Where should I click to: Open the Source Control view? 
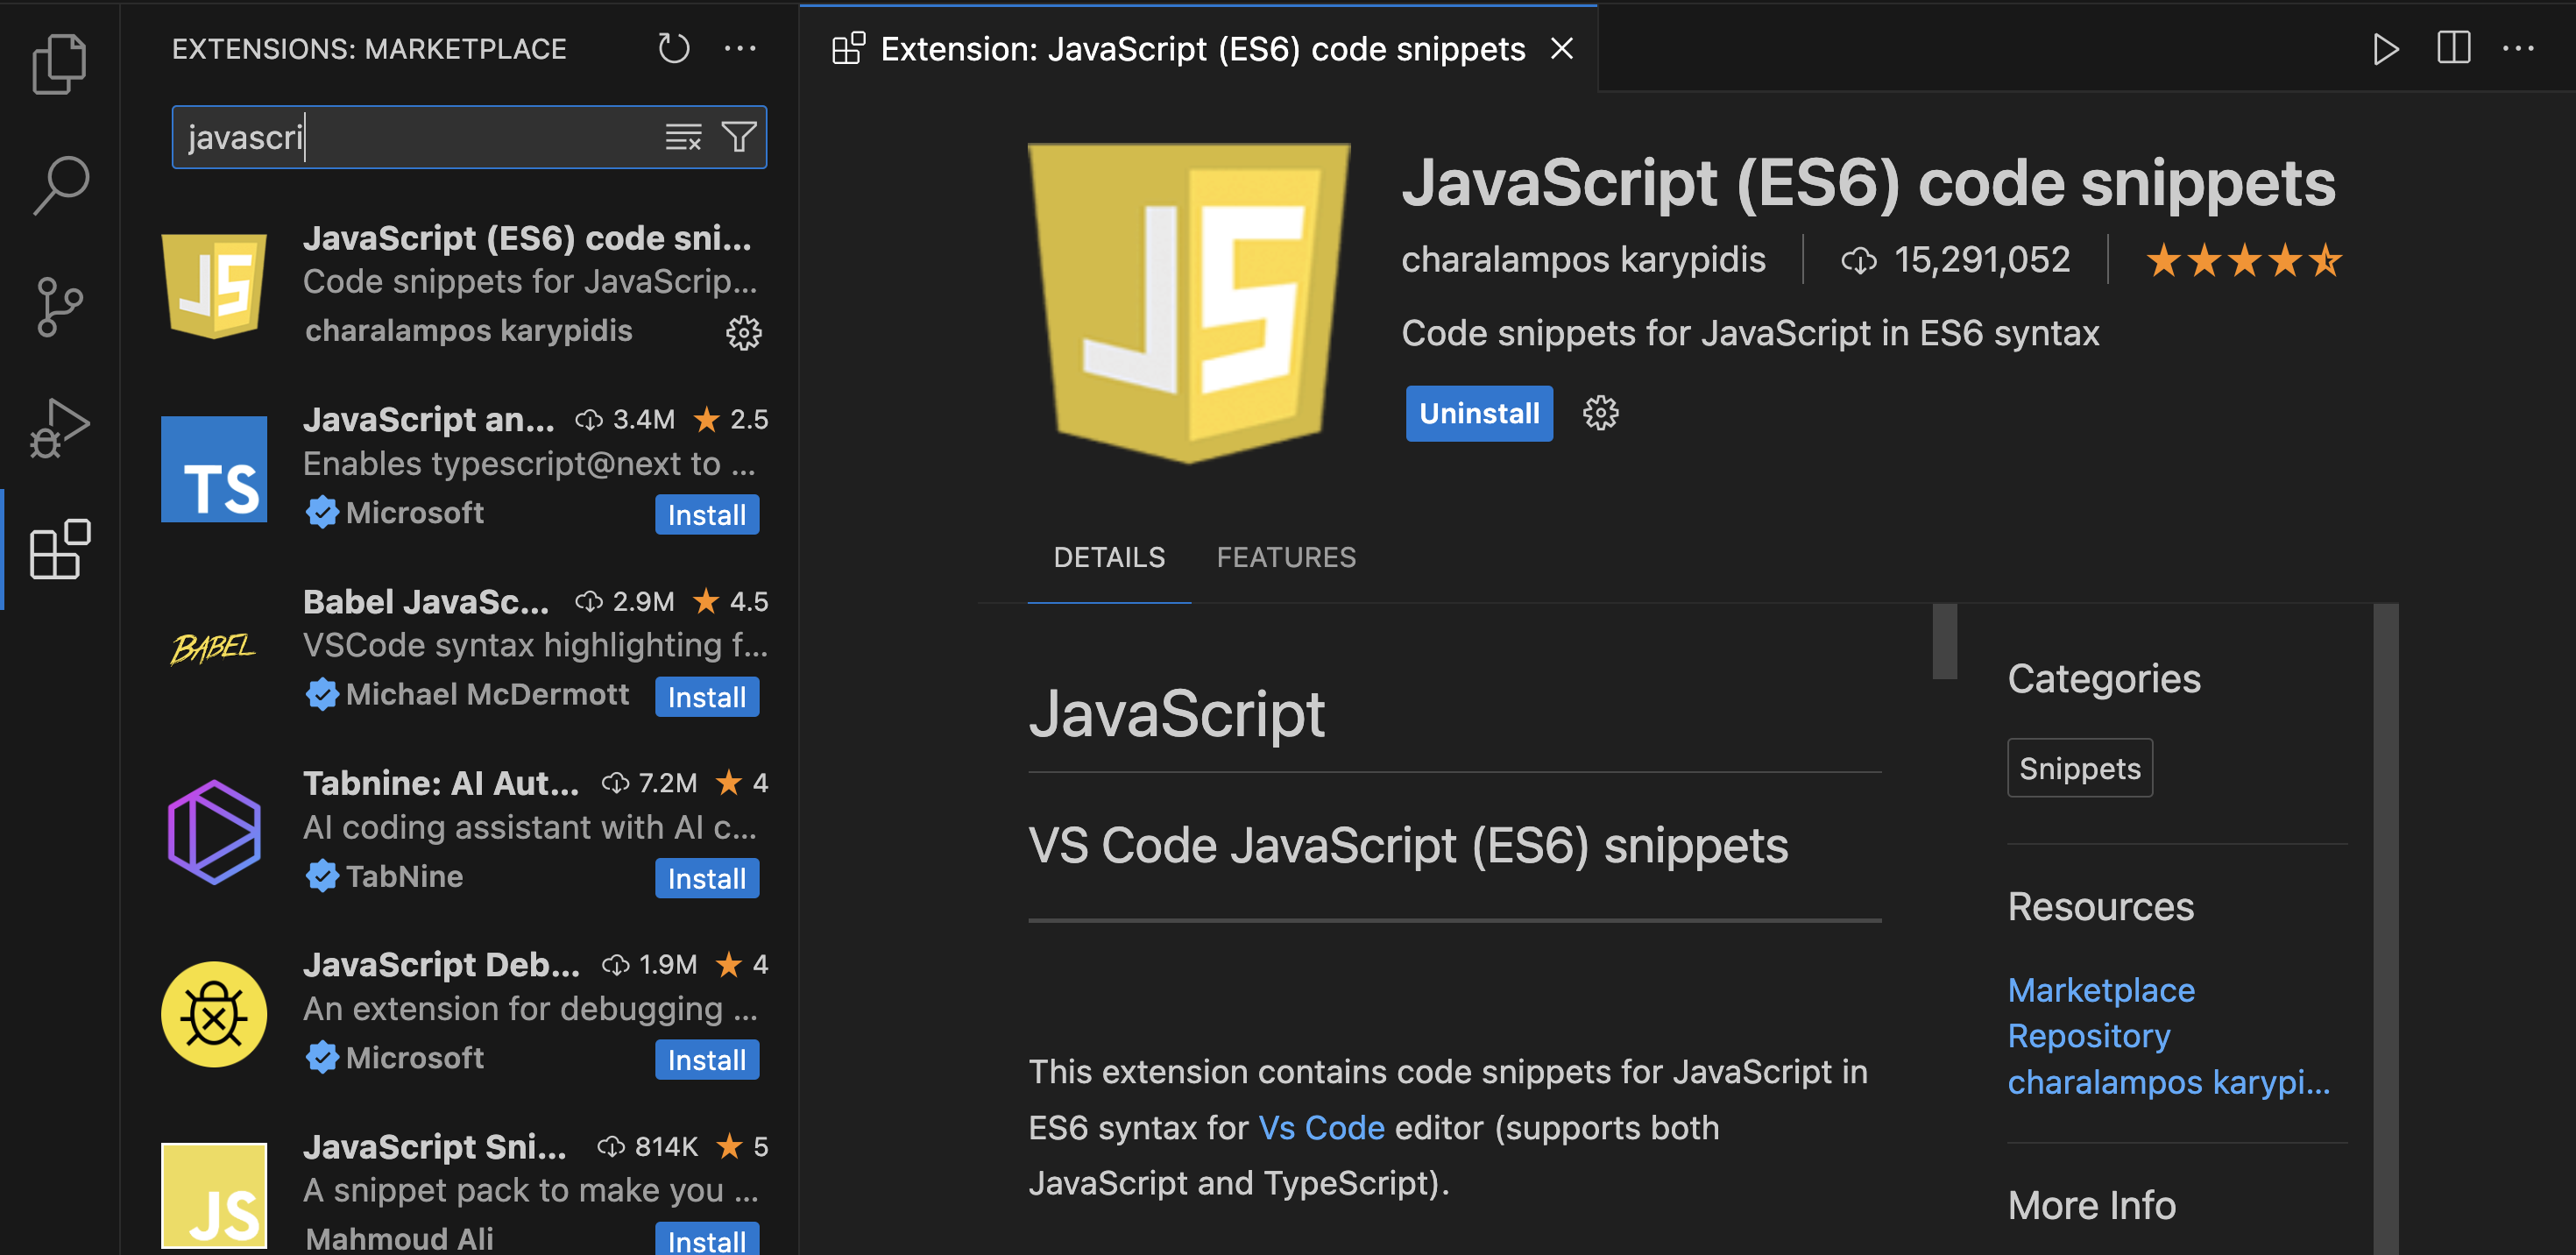(x=60, y=306)
